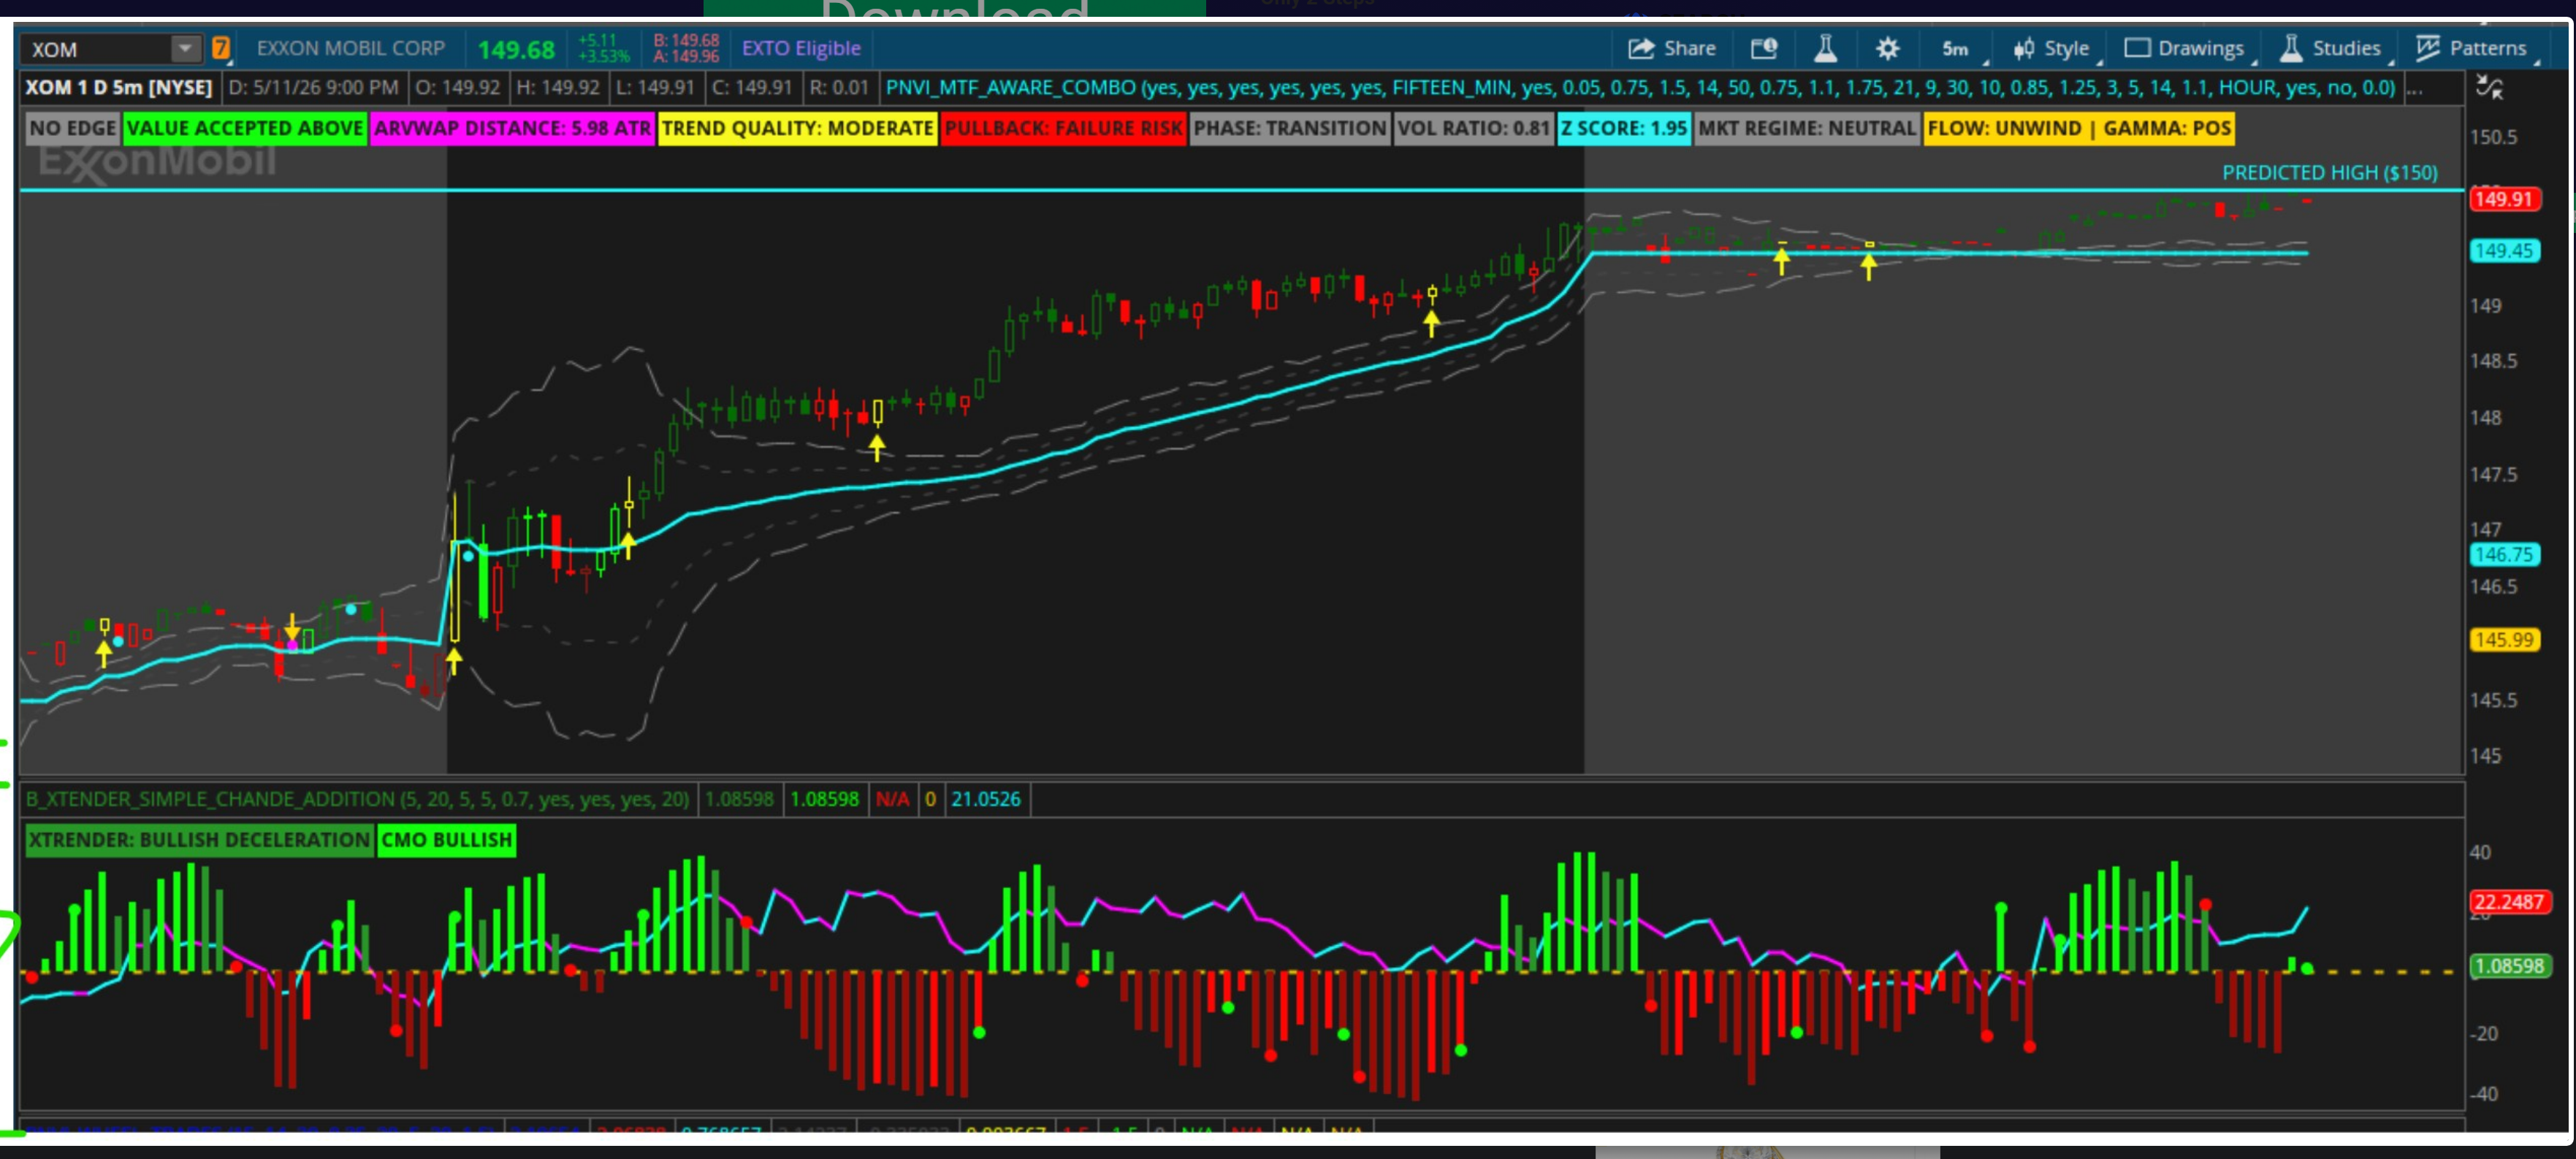Click the O: 149.92 open value
Screen dimensions: 2576x1159
click(x=457, y=88)
